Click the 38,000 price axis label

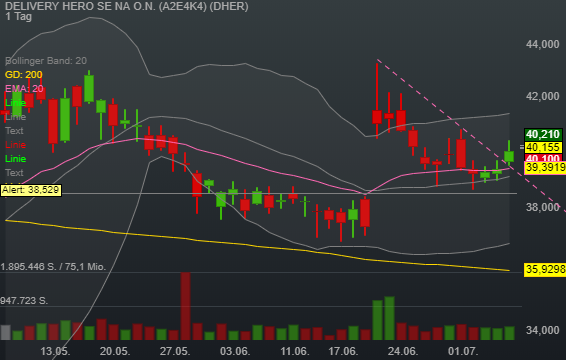tap(543, 207)
